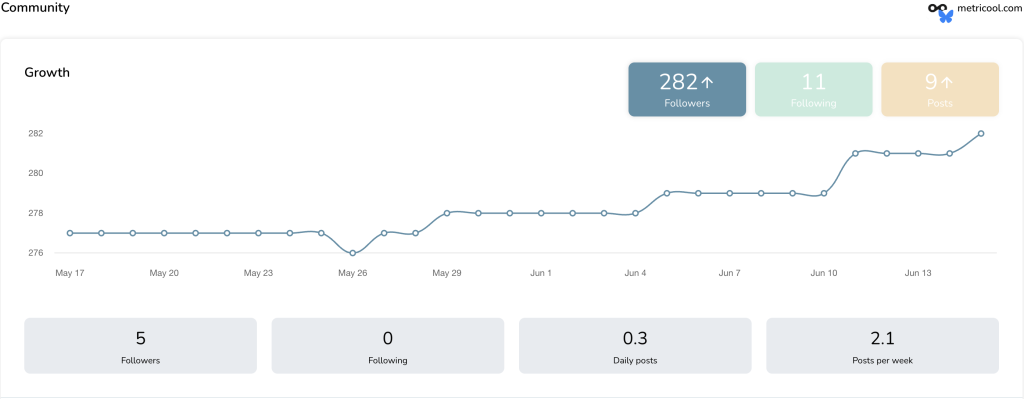Viewport: 1024px width, 399px height.
Task: Toggle the Following series card showing 11
Action: 814,89
